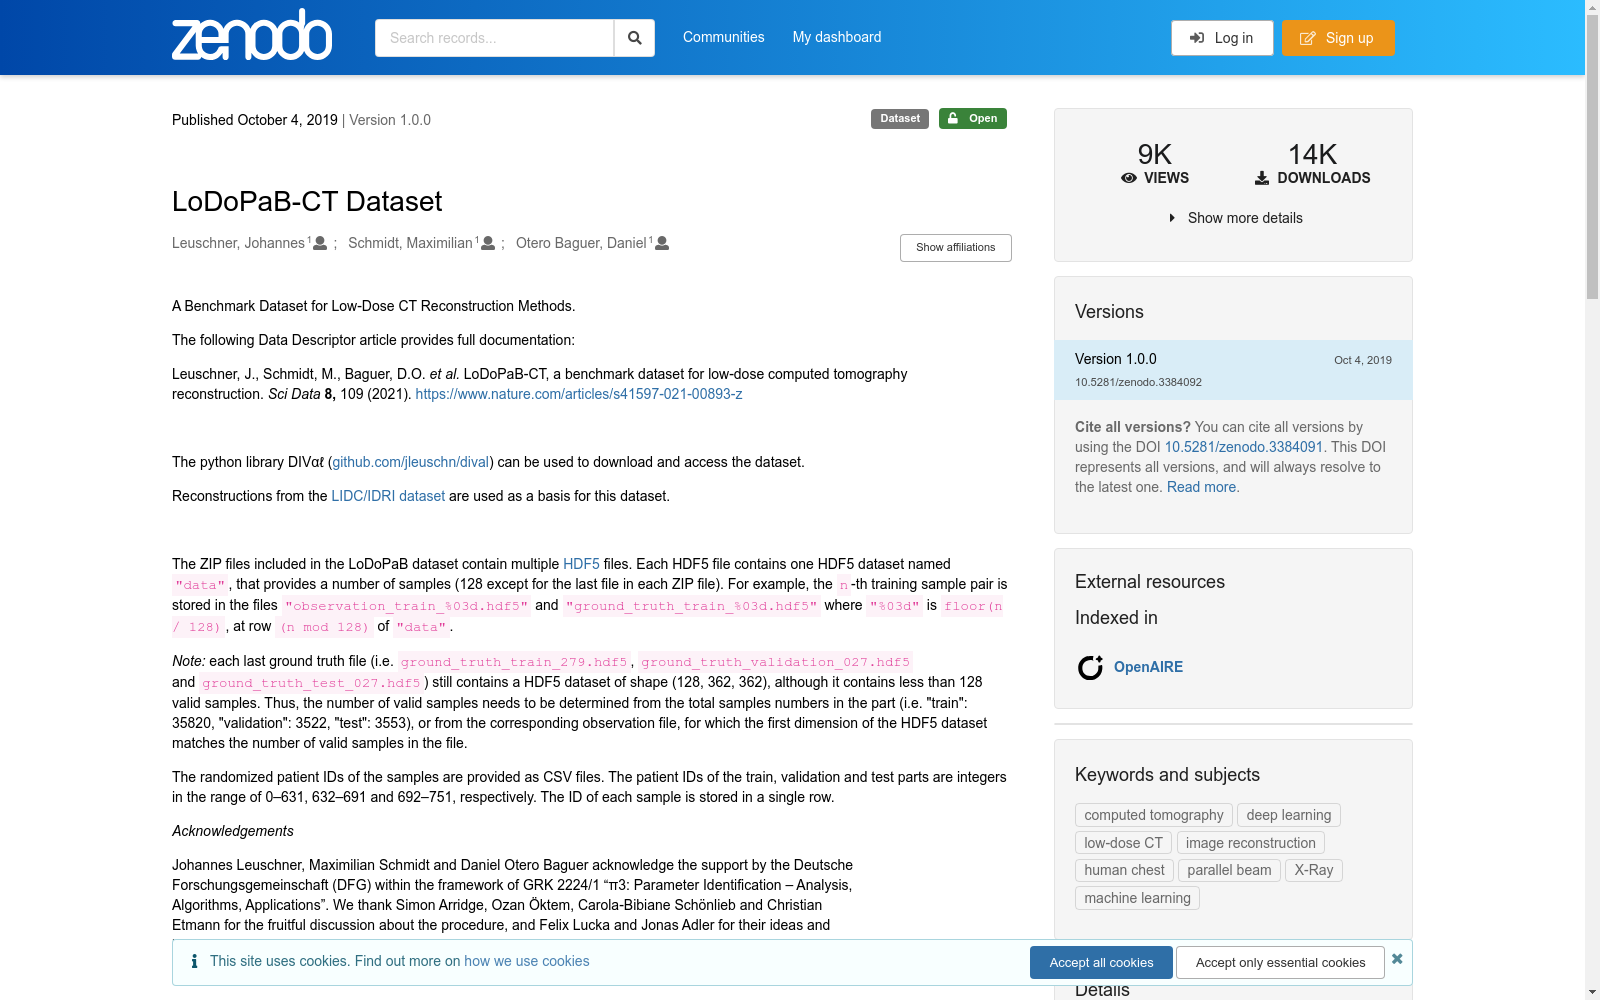
Task: Open the nature.com article link
Action: (579, 394)
